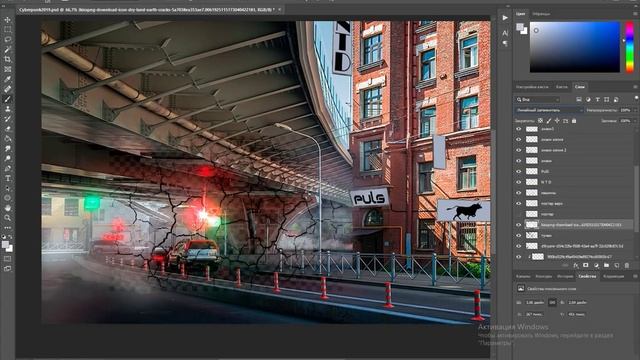Select the Pen tool
Image resolution: width=640 pixels, height=360 pixels.
click(x=7, y=168)
